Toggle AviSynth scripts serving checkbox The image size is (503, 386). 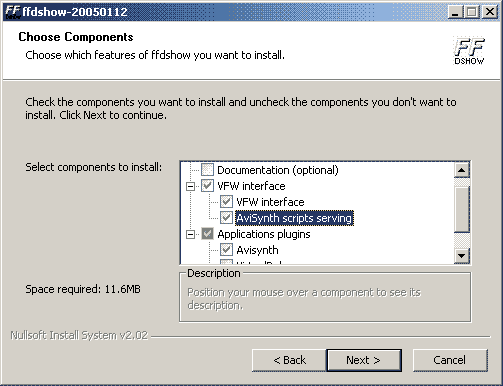(226, 218)
